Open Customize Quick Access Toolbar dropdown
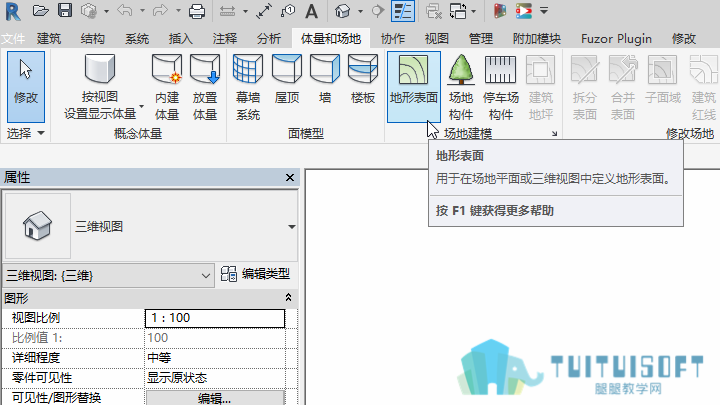This screenshot has height=405, width=720. [x=544, y=11]
